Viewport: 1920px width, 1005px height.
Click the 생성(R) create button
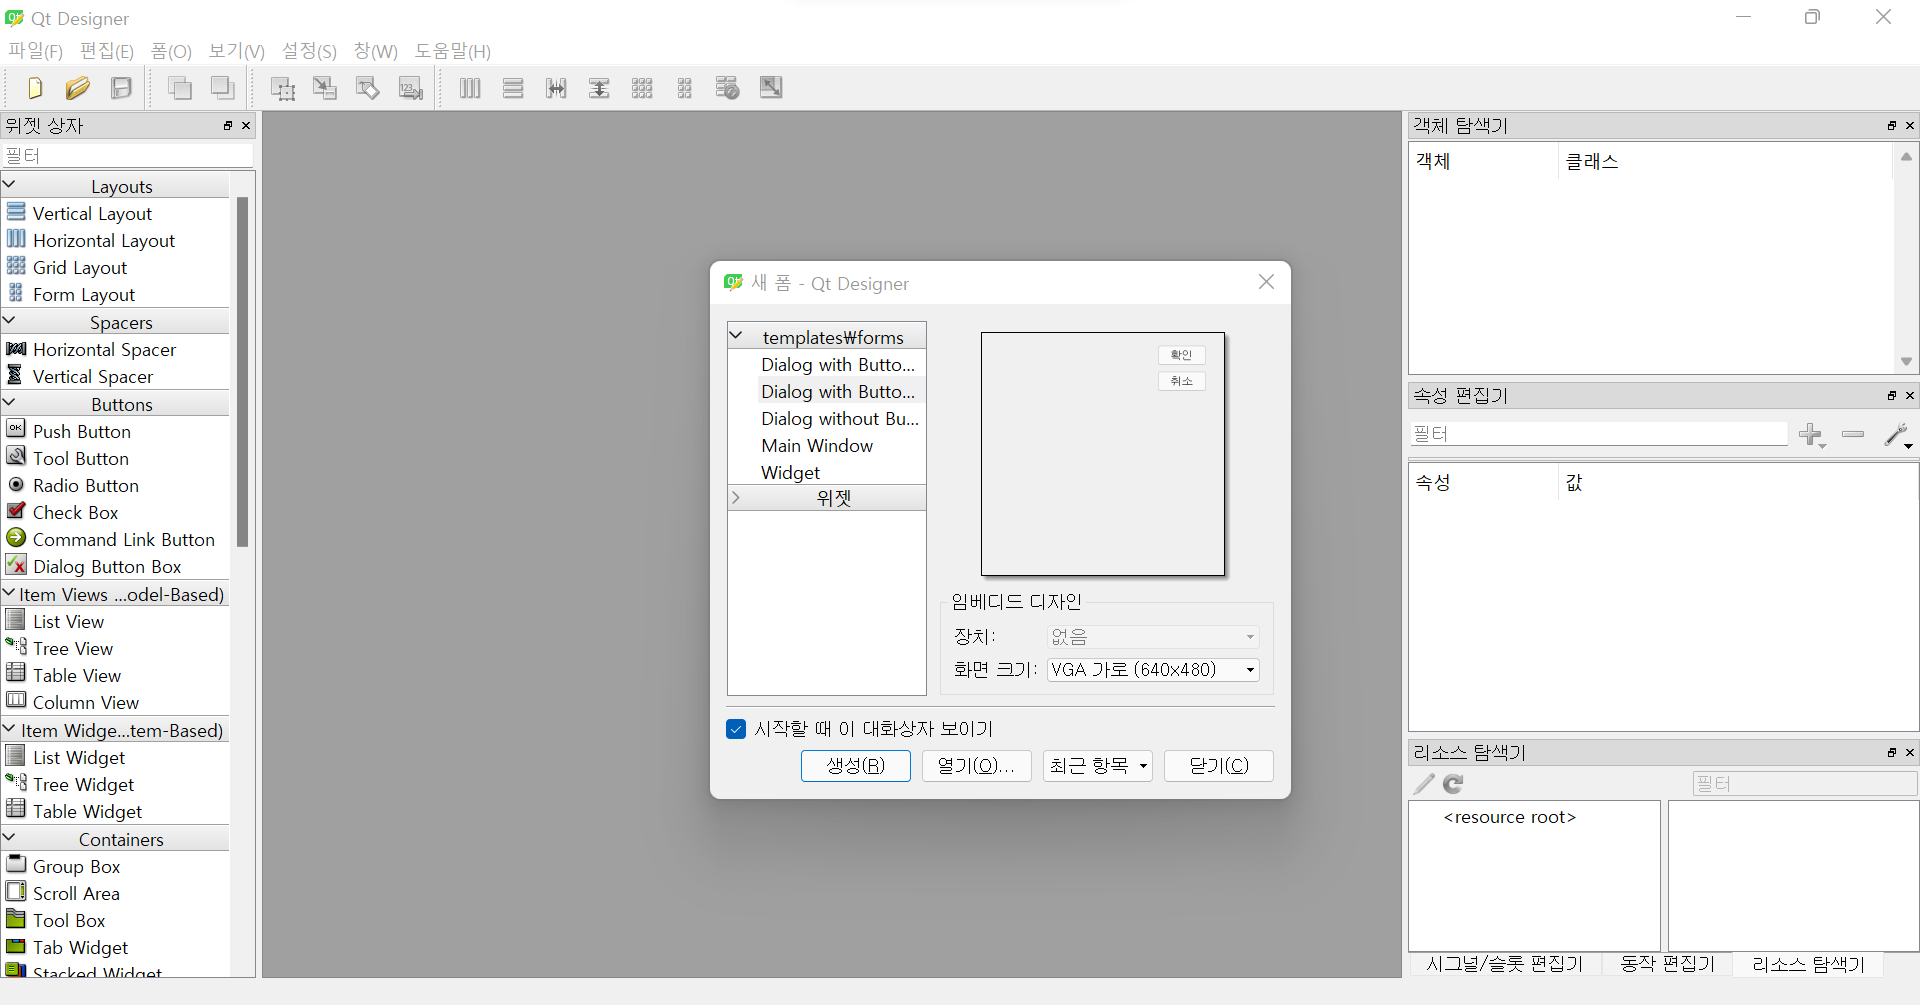coord(856,766)
